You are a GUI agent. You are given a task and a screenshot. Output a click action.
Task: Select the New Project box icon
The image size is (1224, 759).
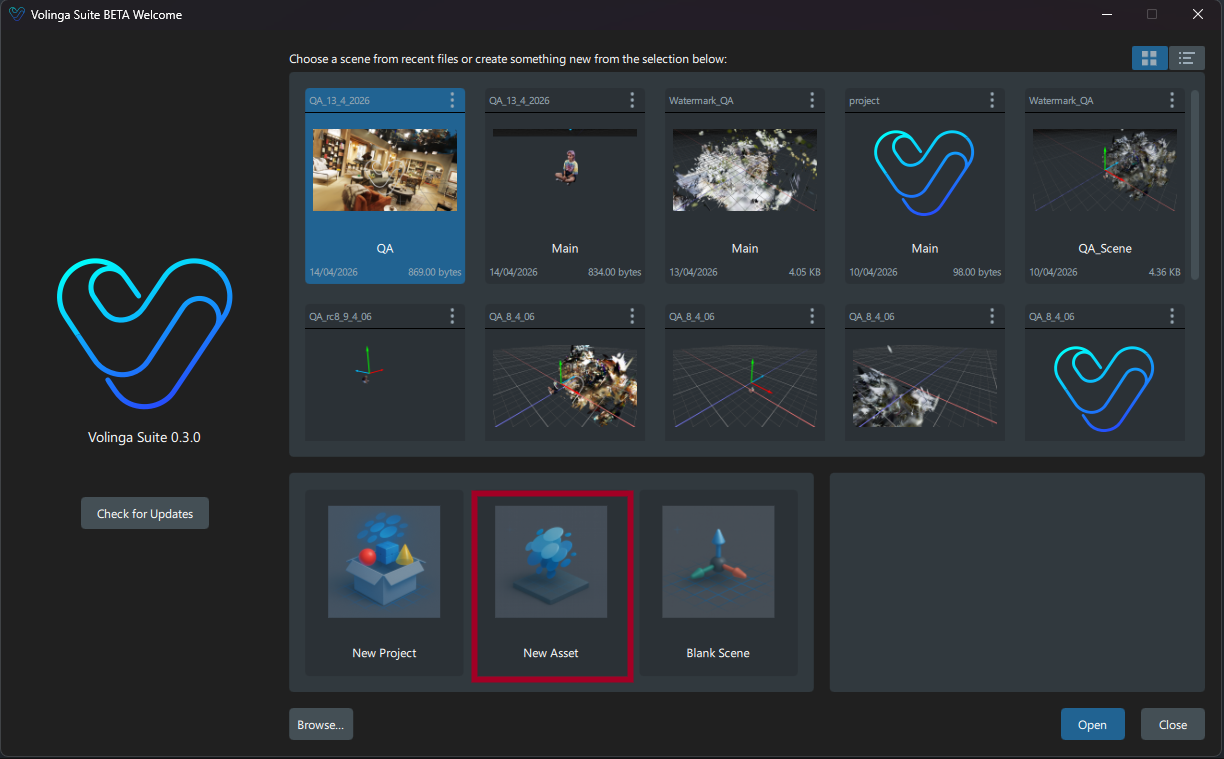[384, 562]
